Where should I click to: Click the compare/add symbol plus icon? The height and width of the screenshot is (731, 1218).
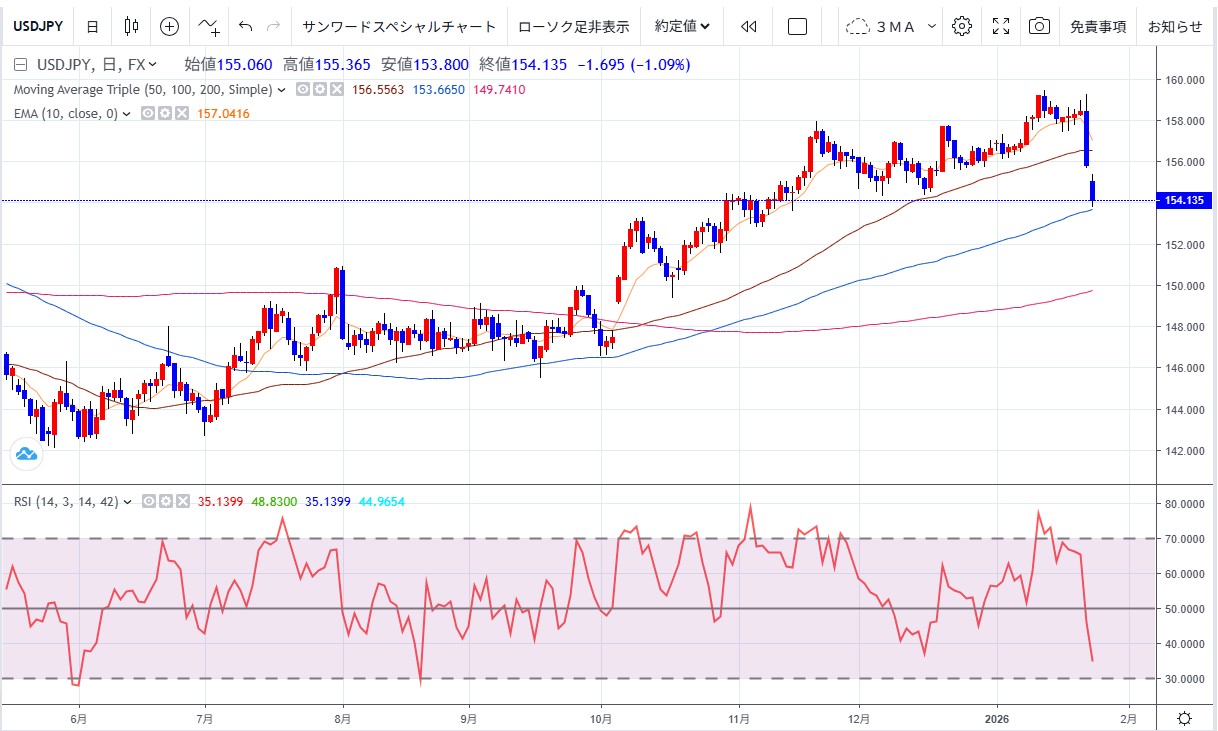[x=170, y=27]
